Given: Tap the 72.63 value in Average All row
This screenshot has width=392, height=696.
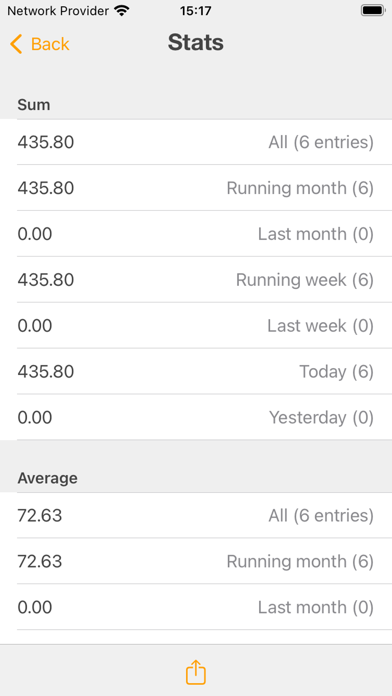Looking at the screenshot, I should 40,515.
